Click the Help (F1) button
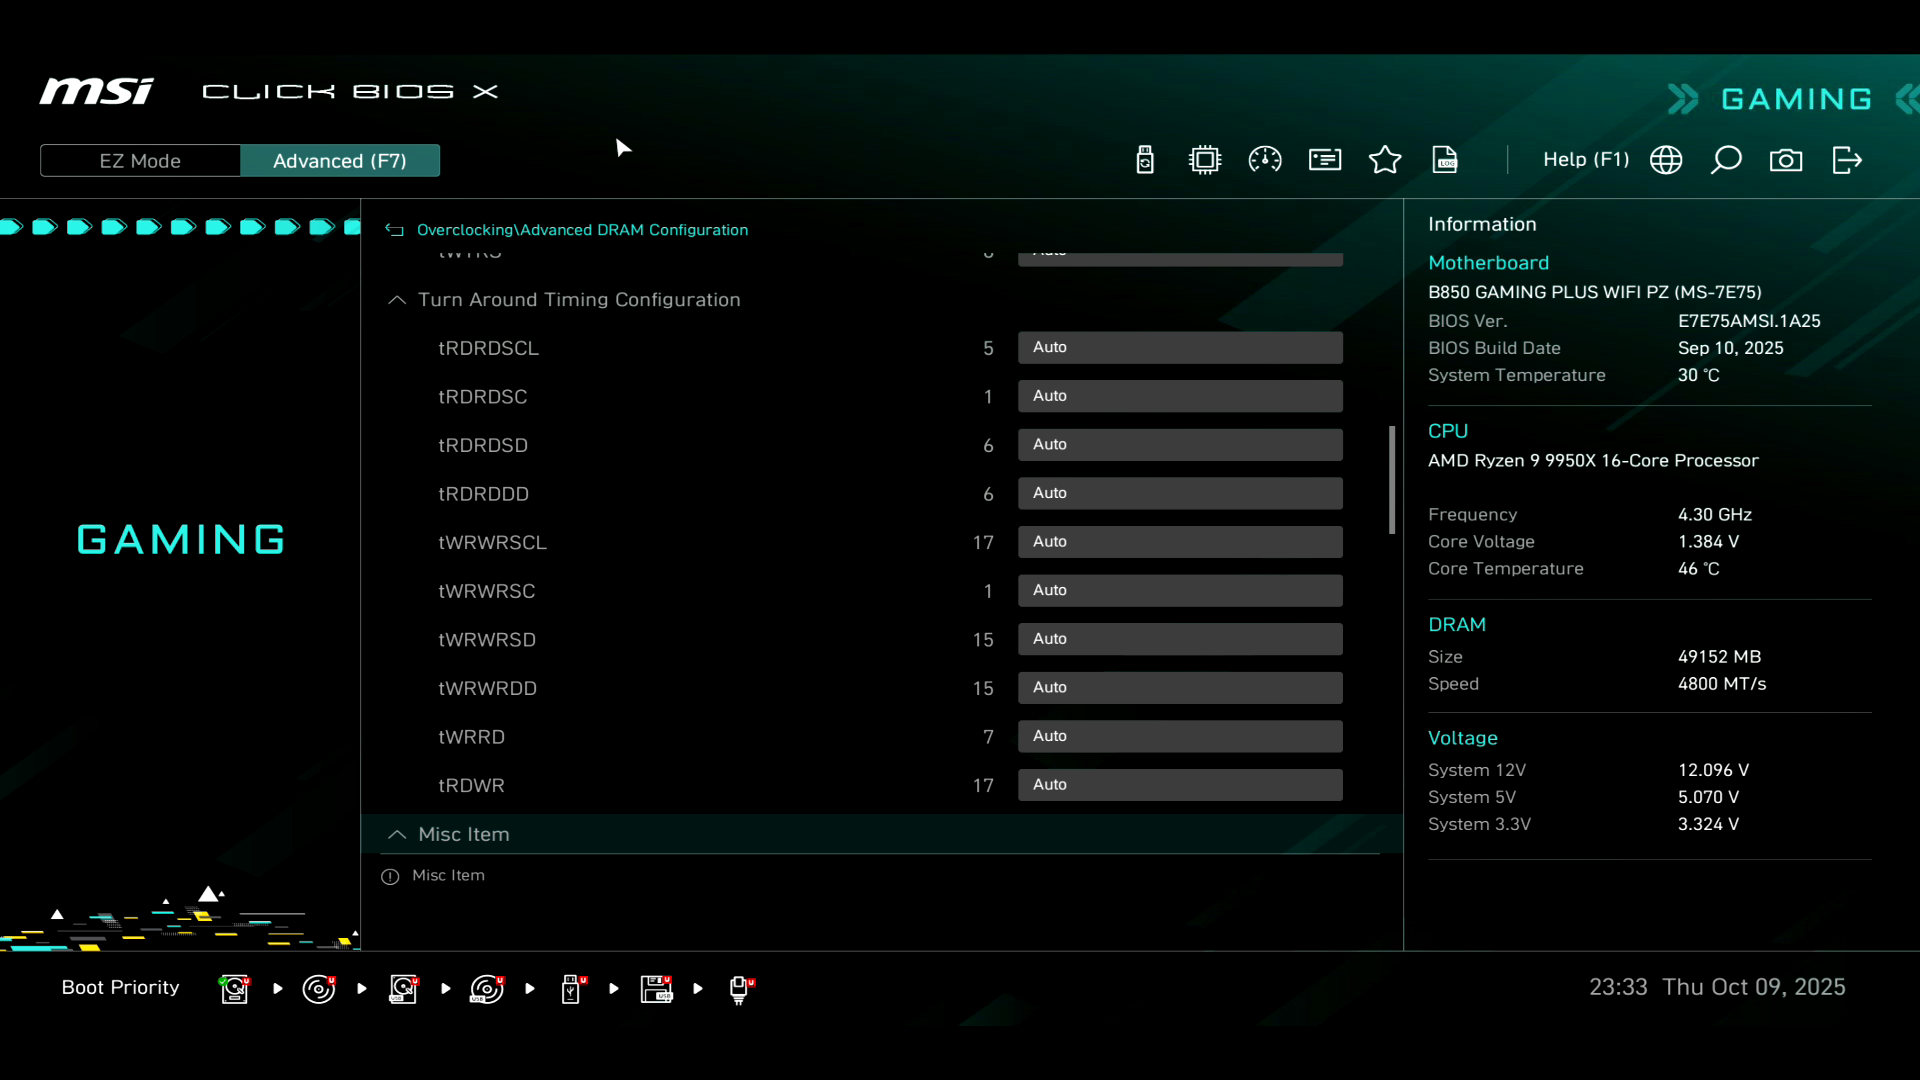The image size is (1920, 1080). [x=1585, y=160]
